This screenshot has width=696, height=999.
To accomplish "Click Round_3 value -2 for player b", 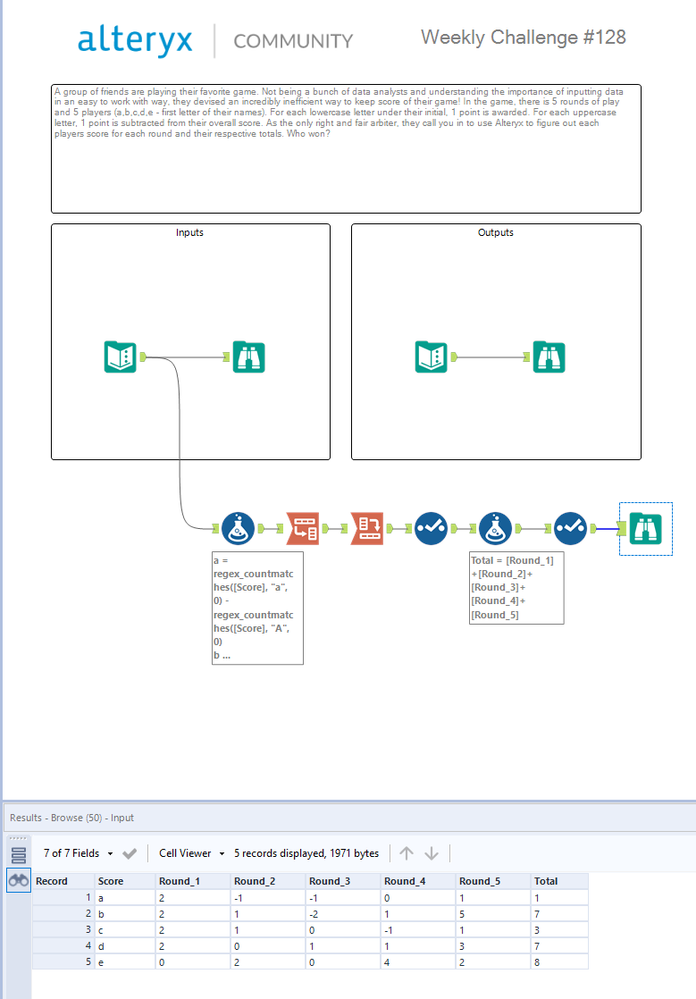I will coord(344,914).
